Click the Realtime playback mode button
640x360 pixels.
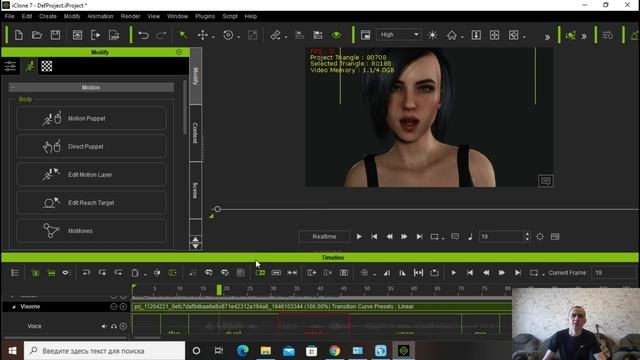324,236
